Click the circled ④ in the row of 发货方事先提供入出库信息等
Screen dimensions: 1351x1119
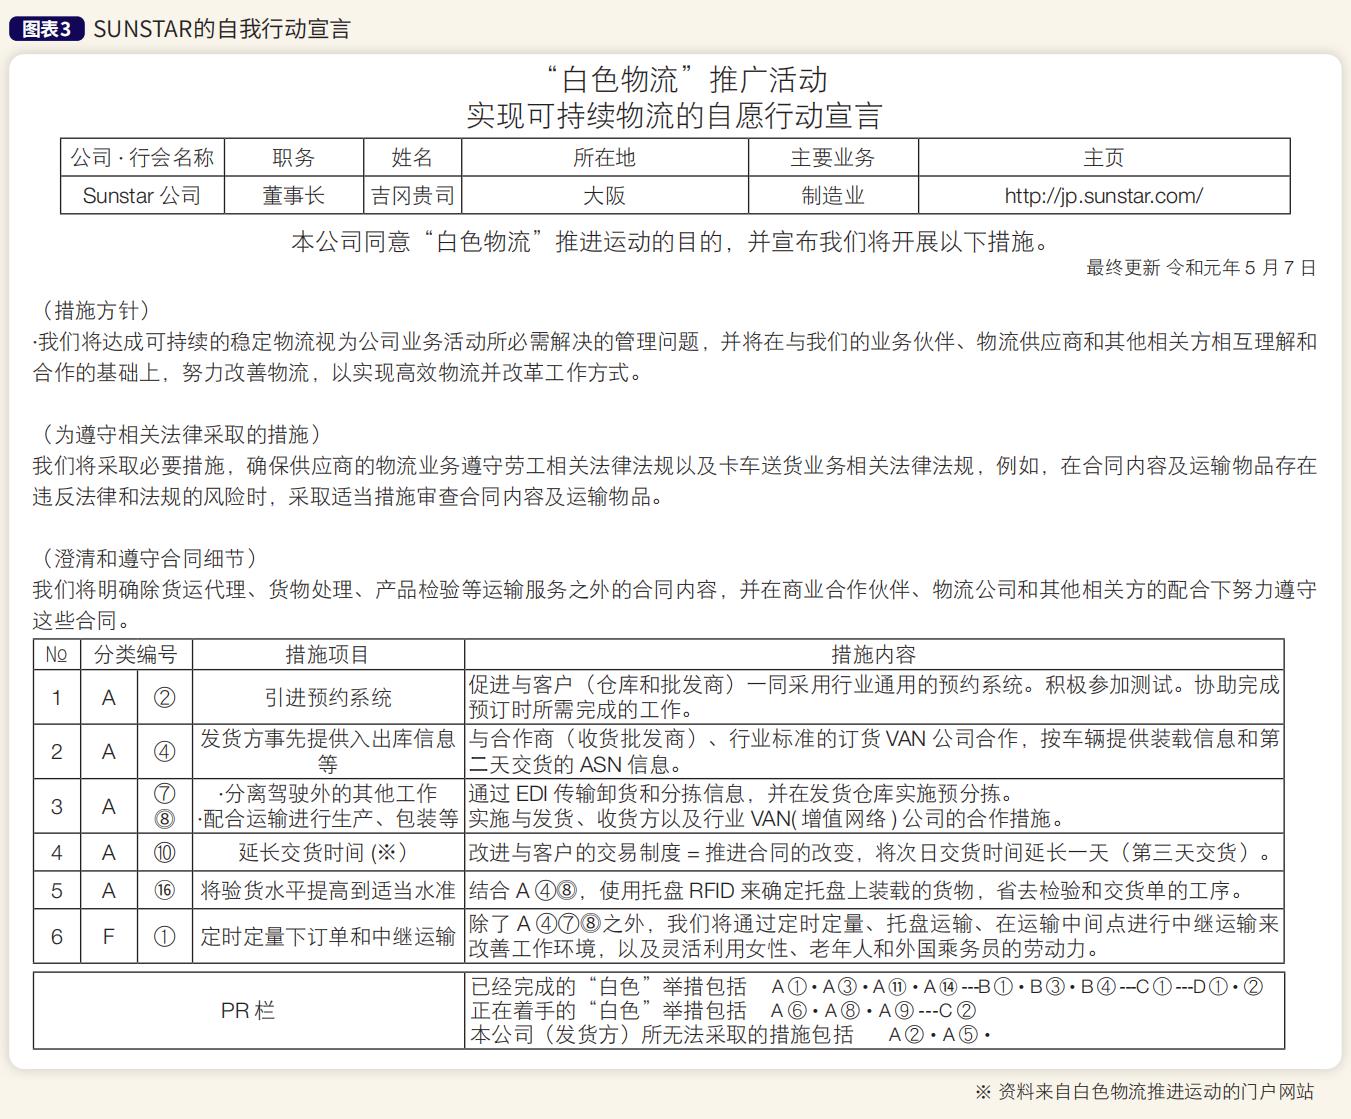tap(164, 752)
